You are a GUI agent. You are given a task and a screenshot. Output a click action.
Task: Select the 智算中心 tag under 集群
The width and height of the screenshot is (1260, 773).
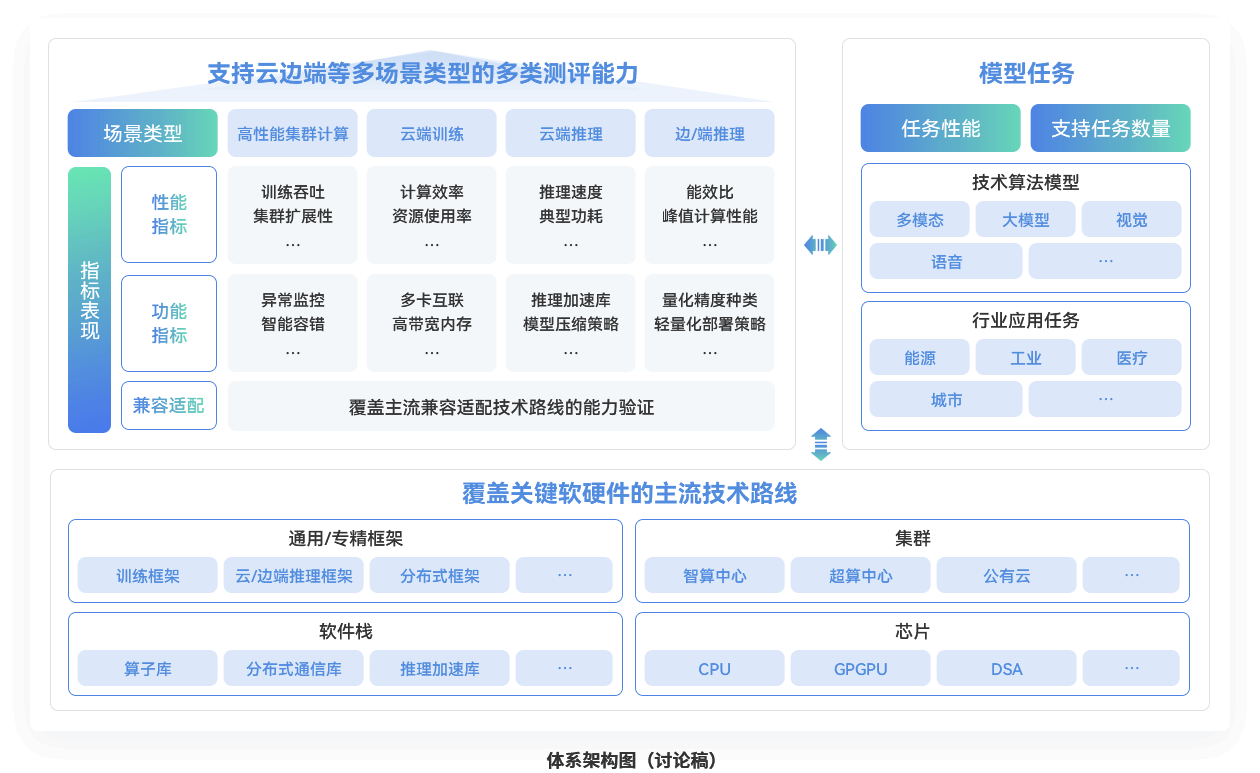pos(714,576)
